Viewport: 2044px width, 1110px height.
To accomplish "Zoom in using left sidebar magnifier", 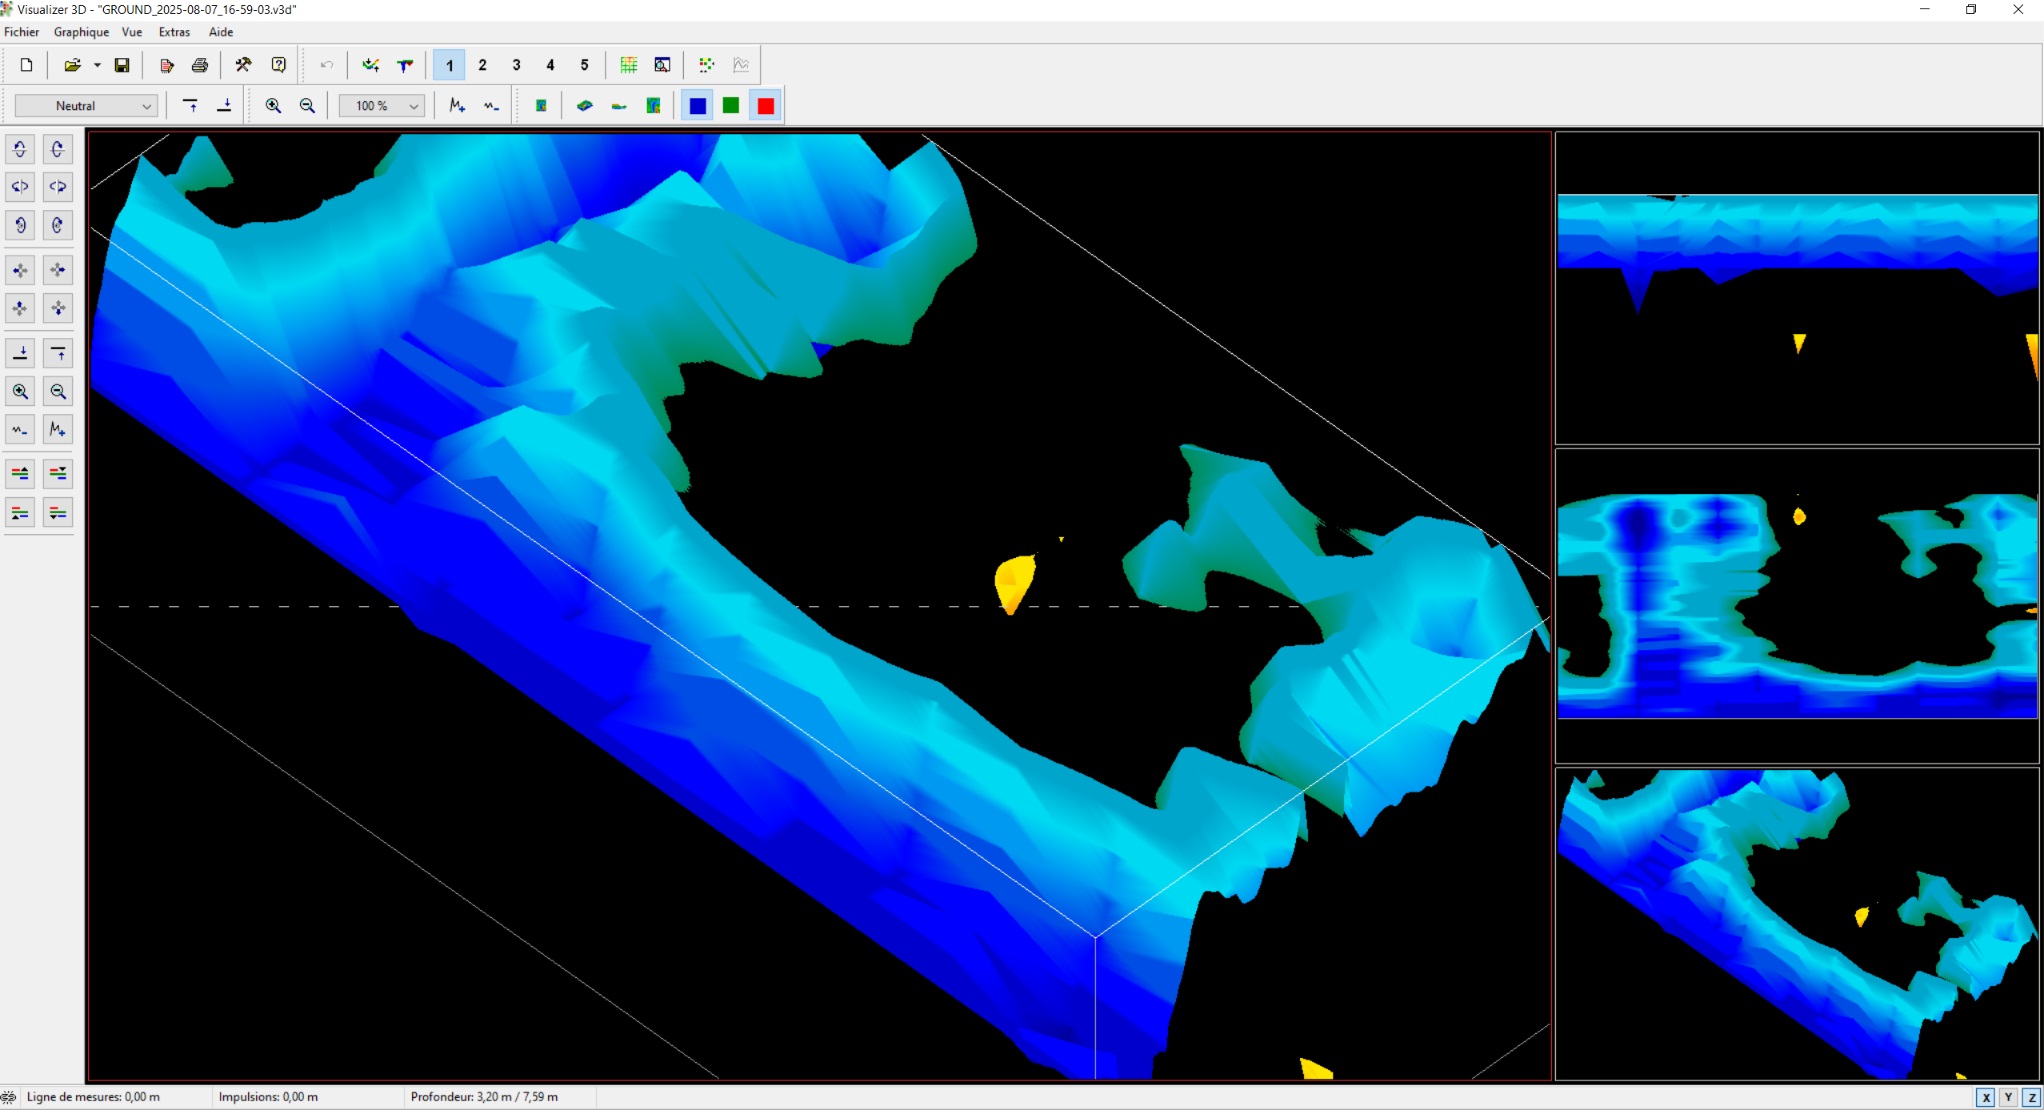I will 20,392.
